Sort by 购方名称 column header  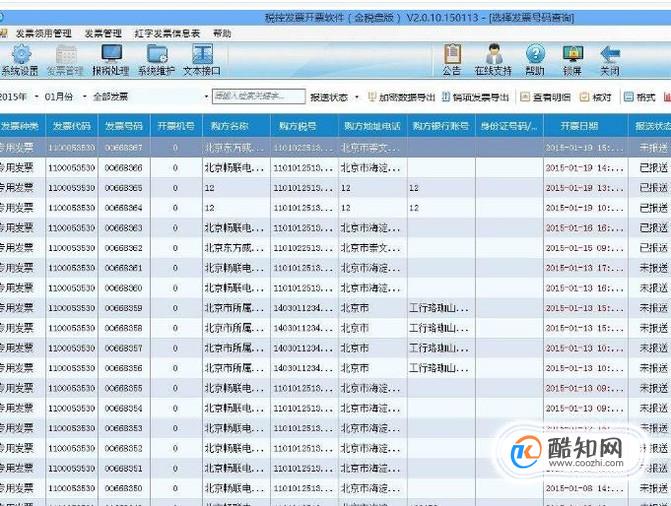pyautogui.click(x=236, y=126)
